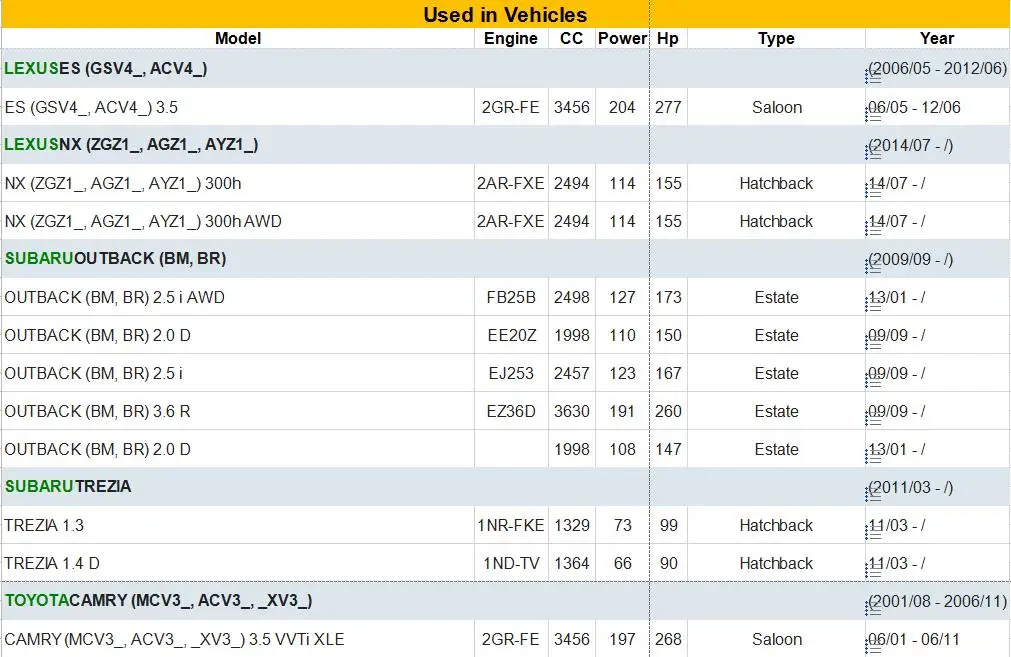1011x657 pixels.
Task: Click the 90 Hp value
Action: click(668, 564)
